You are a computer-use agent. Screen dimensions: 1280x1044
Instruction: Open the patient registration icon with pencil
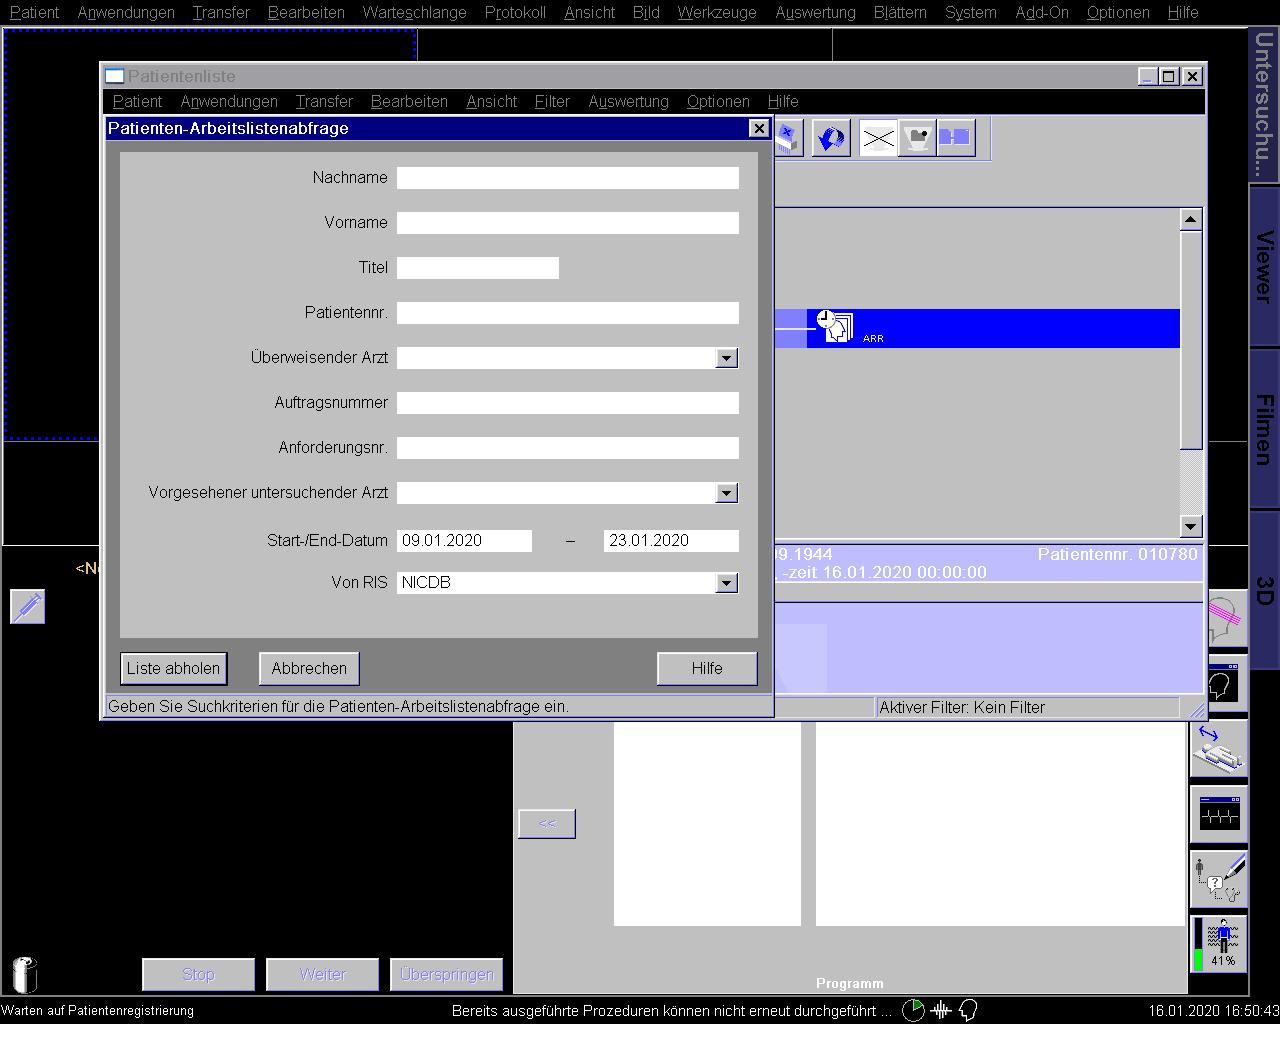(x=1218, y=878)
